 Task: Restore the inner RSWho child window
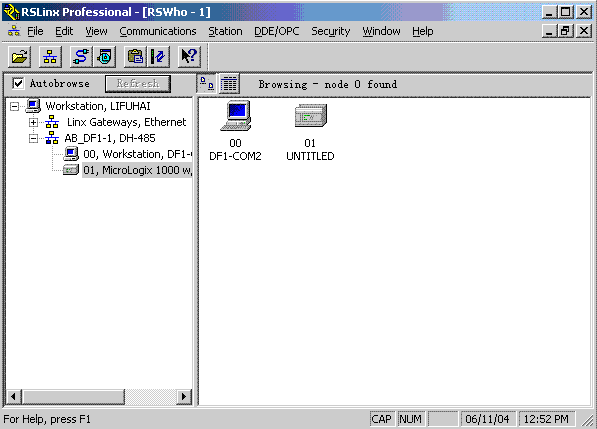point(565,31)
